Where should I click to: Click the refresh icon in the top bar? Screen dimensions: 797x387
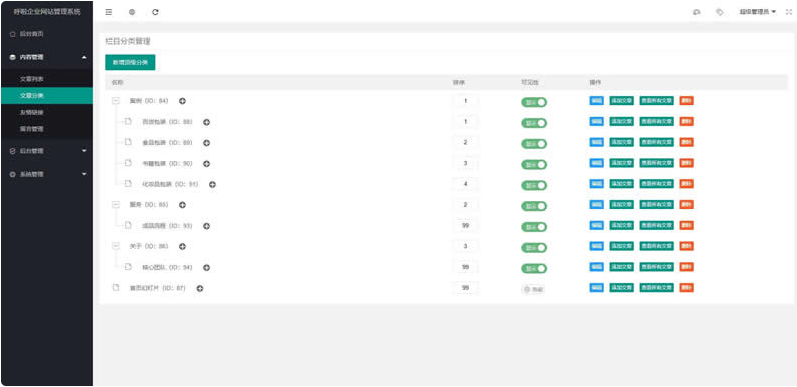pyautogui.click(x=156, y=12)
